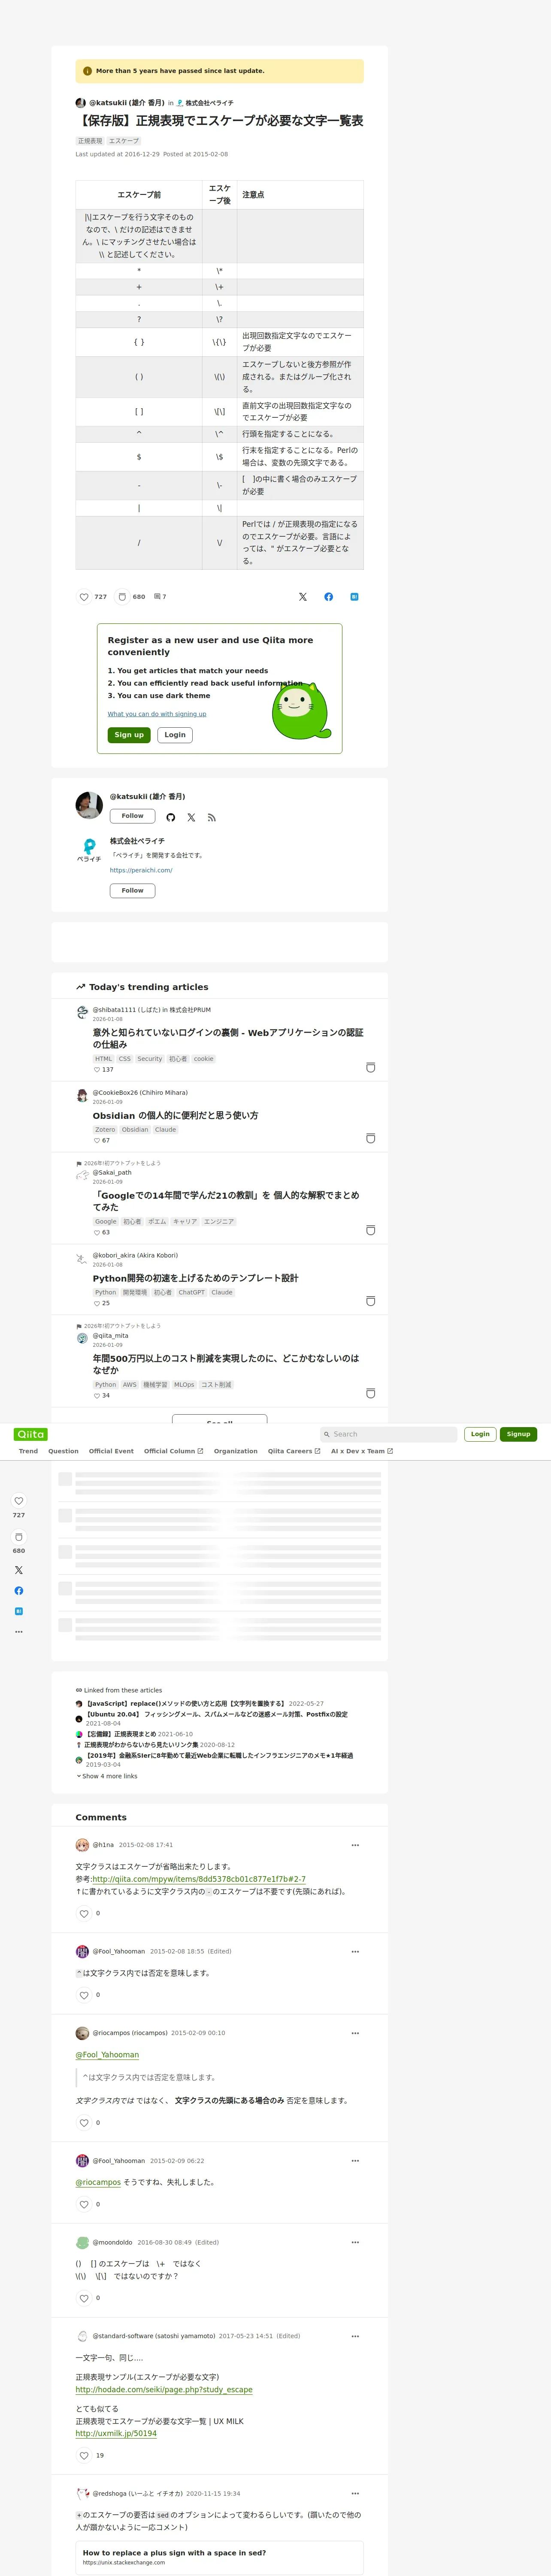
Task: Click the like heart below the article table
Action: pos(84,597)
